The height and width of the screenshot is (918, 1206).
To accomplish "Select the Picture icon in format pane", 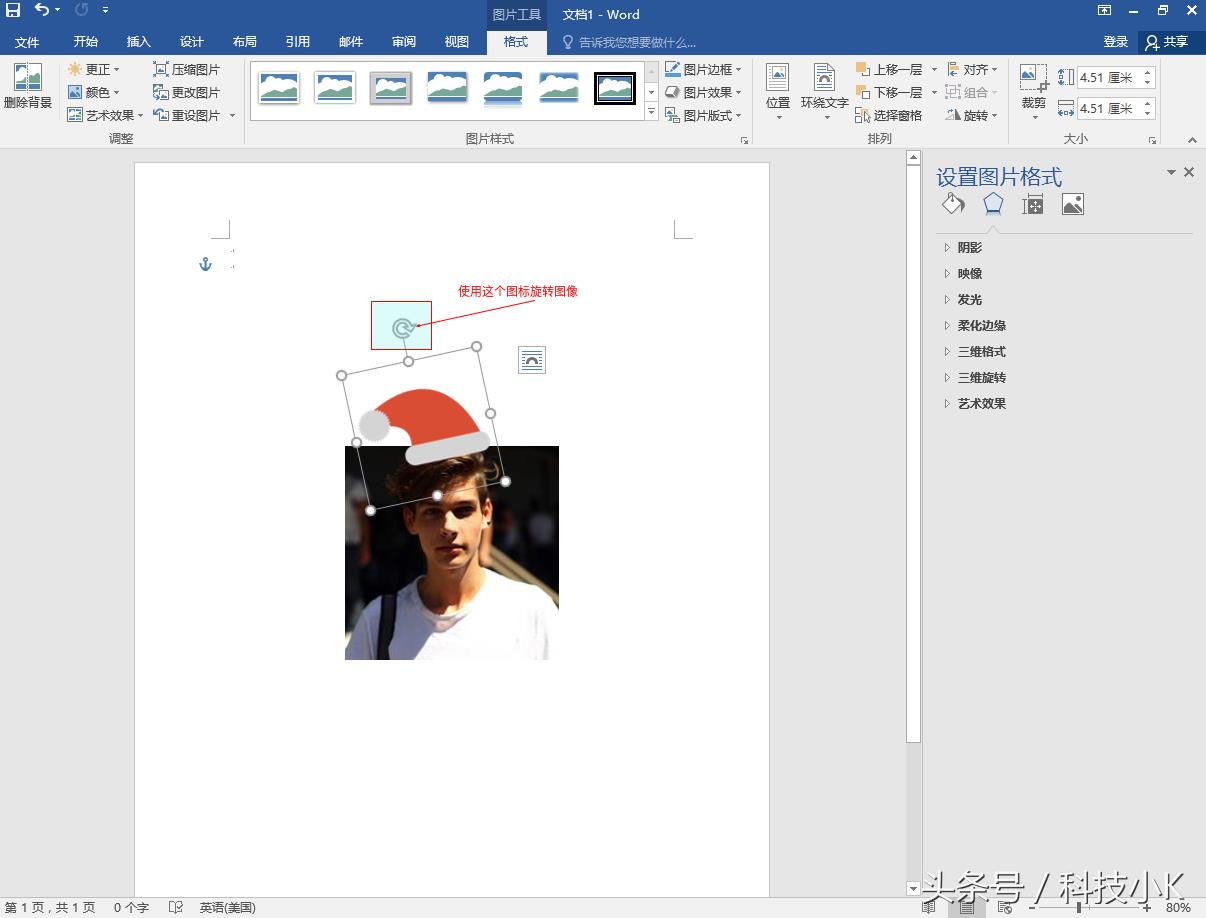I will (x=1072, y=204).
